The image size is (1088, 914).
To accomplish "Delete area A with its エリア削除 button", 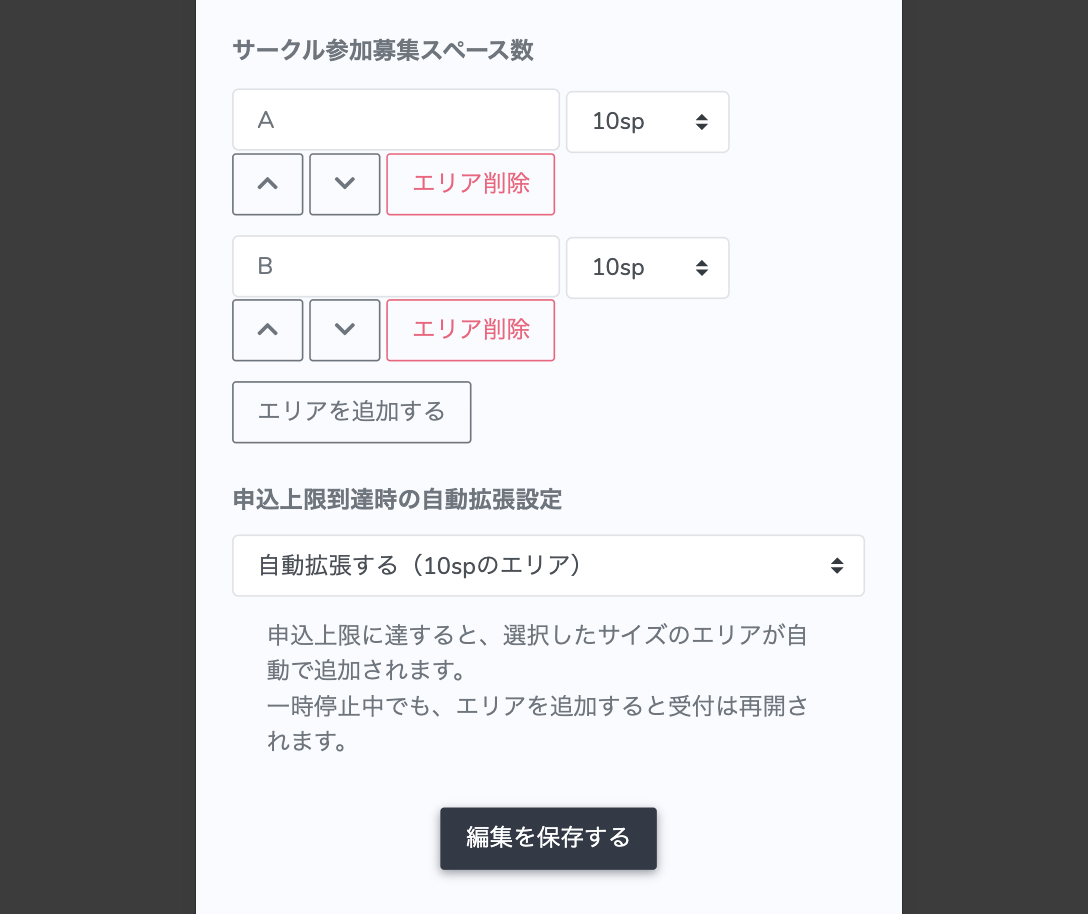I will pos(470,184).
